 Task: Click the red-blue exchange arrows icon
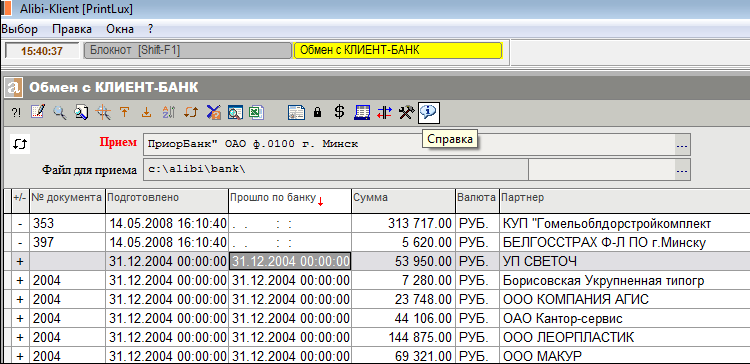click(x=385, y=113)
